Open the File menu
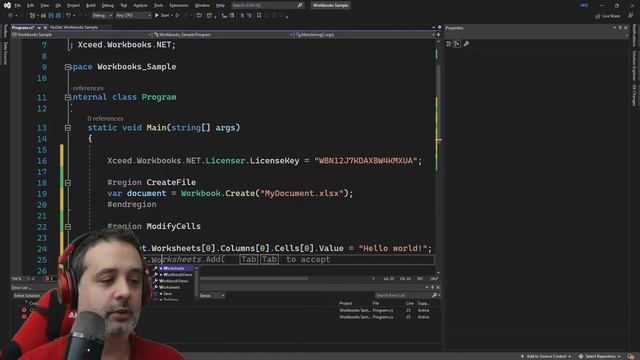The height and width of the screenshot is (360, 640). click(18, 5)
